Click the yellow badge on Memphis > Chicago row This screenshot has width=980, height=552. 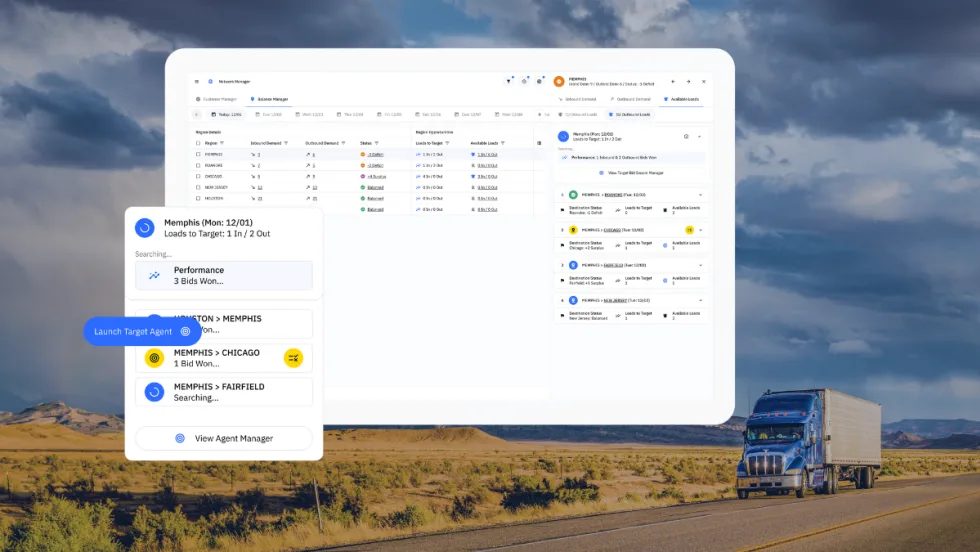[689, 230]
